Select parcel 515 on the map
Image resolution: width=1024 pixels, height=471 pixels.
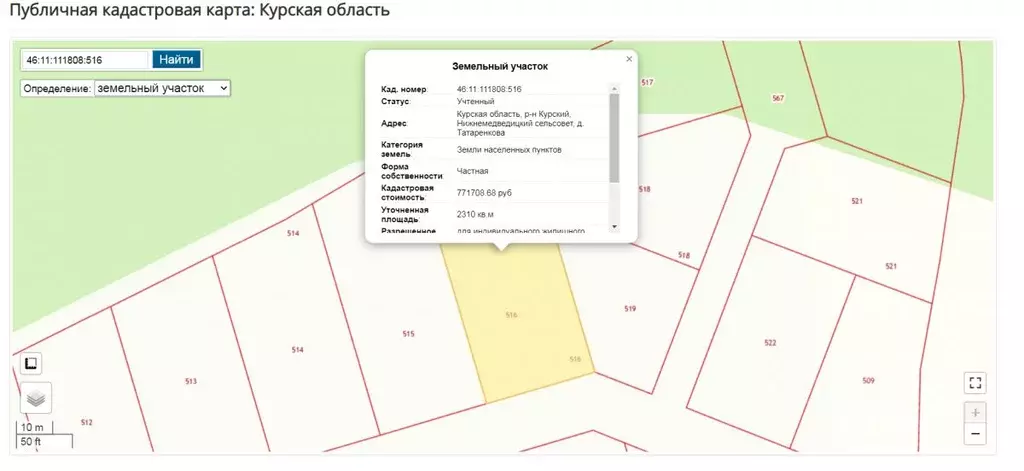(408, 334)
